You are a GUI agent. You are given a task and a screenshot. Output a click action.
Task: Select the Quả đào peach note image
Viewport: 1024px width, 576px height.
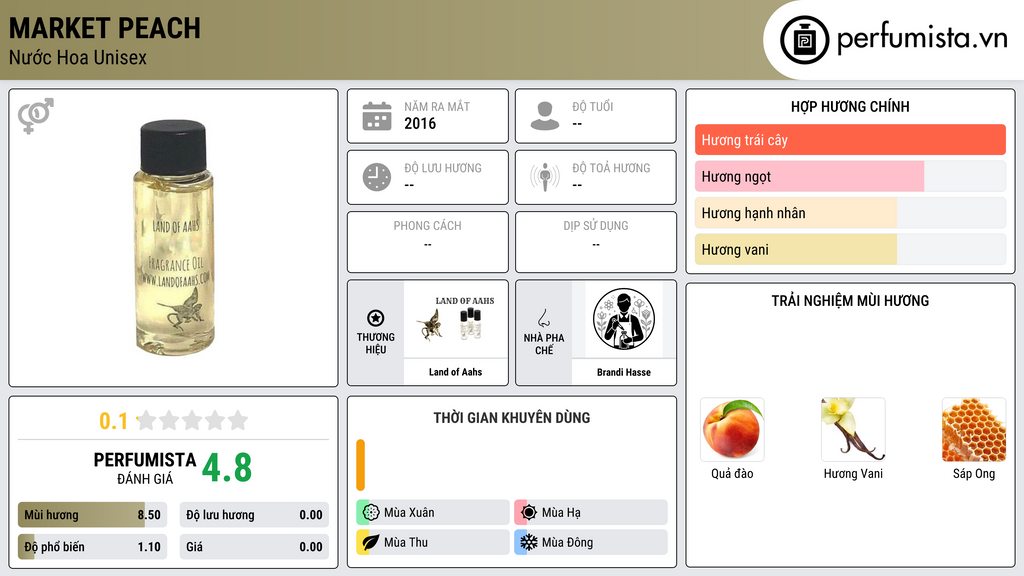coord(732,430)
